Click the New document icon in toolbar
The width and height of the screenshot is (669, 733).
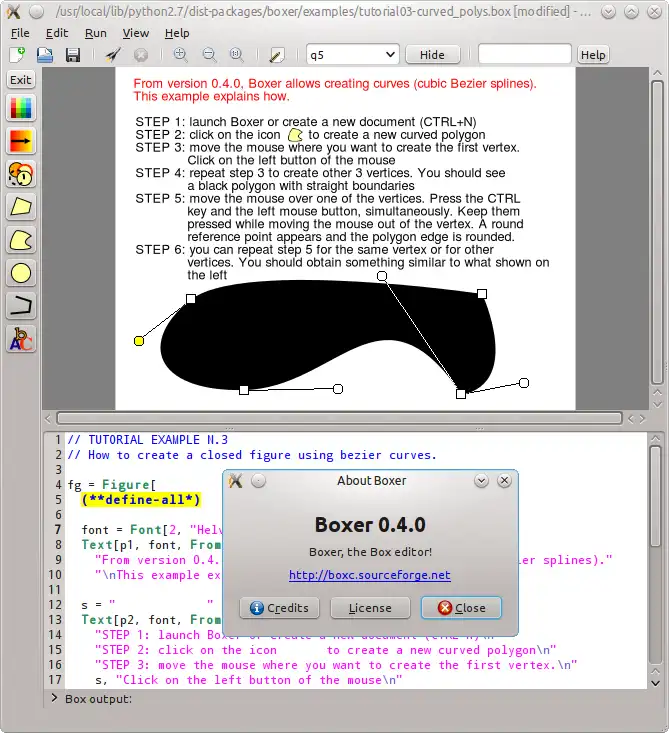(17, 55)
